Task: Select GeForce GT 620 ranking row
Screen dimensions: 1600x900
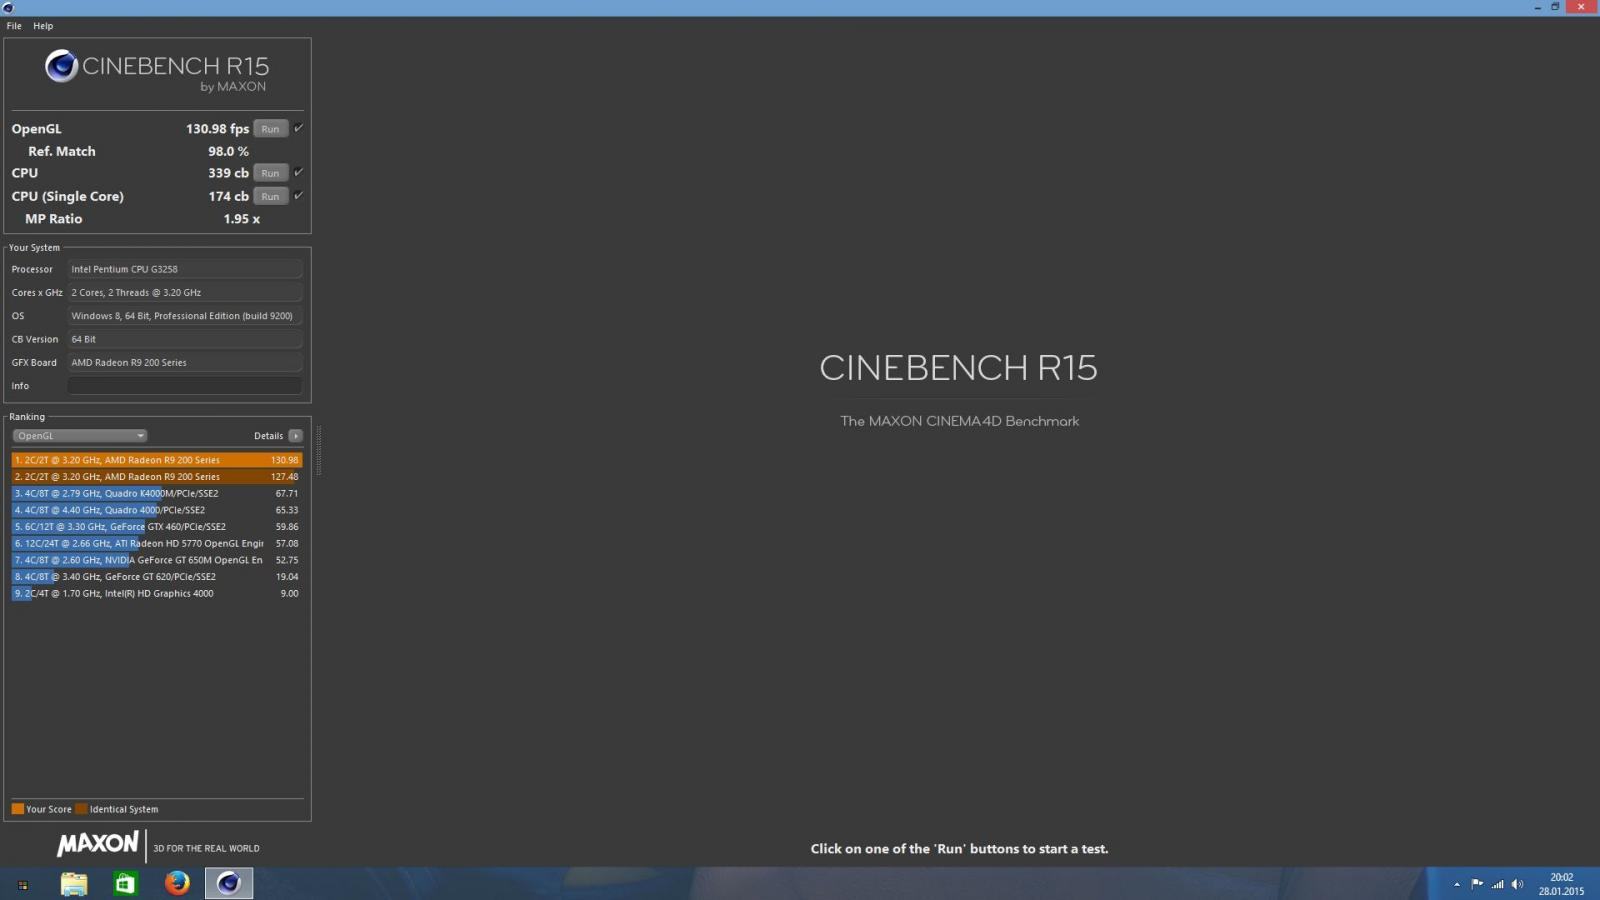Action: (x=157, y=577)
